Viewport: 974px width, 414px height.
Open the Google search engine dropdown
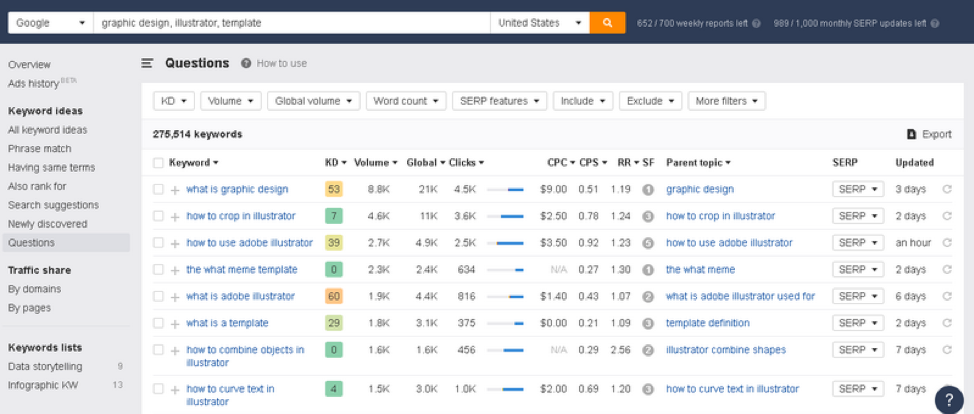(47, 23)
